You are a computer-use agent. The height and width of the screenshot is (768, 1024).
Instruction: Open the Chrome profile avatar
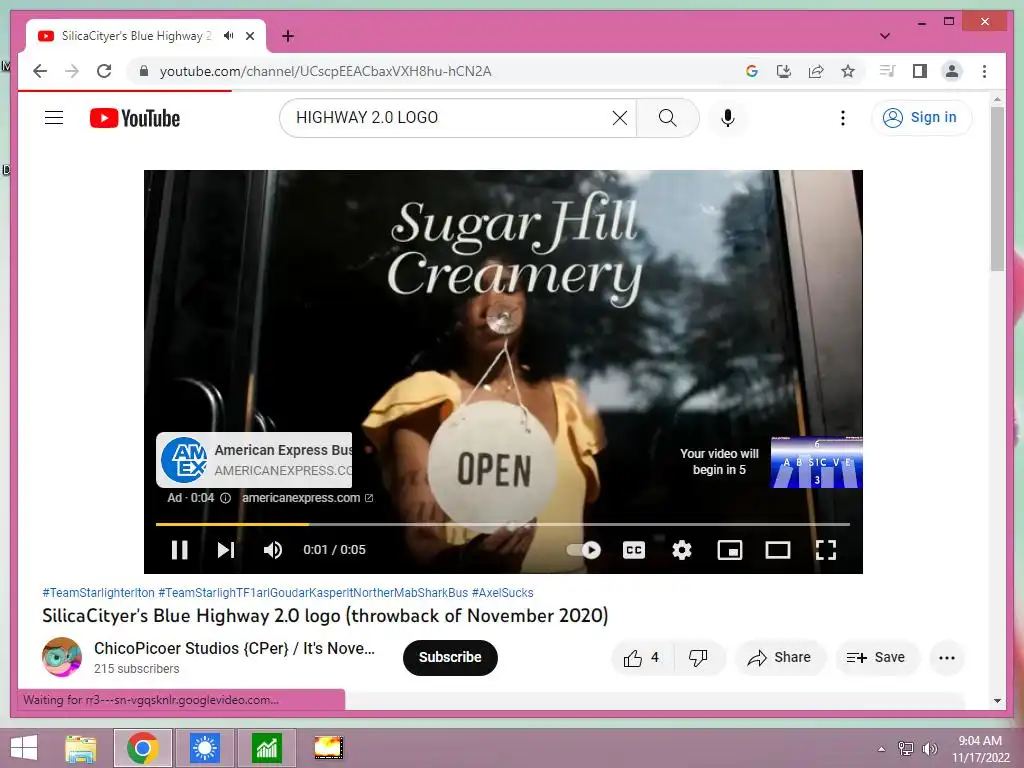click(x=952, y=71)
